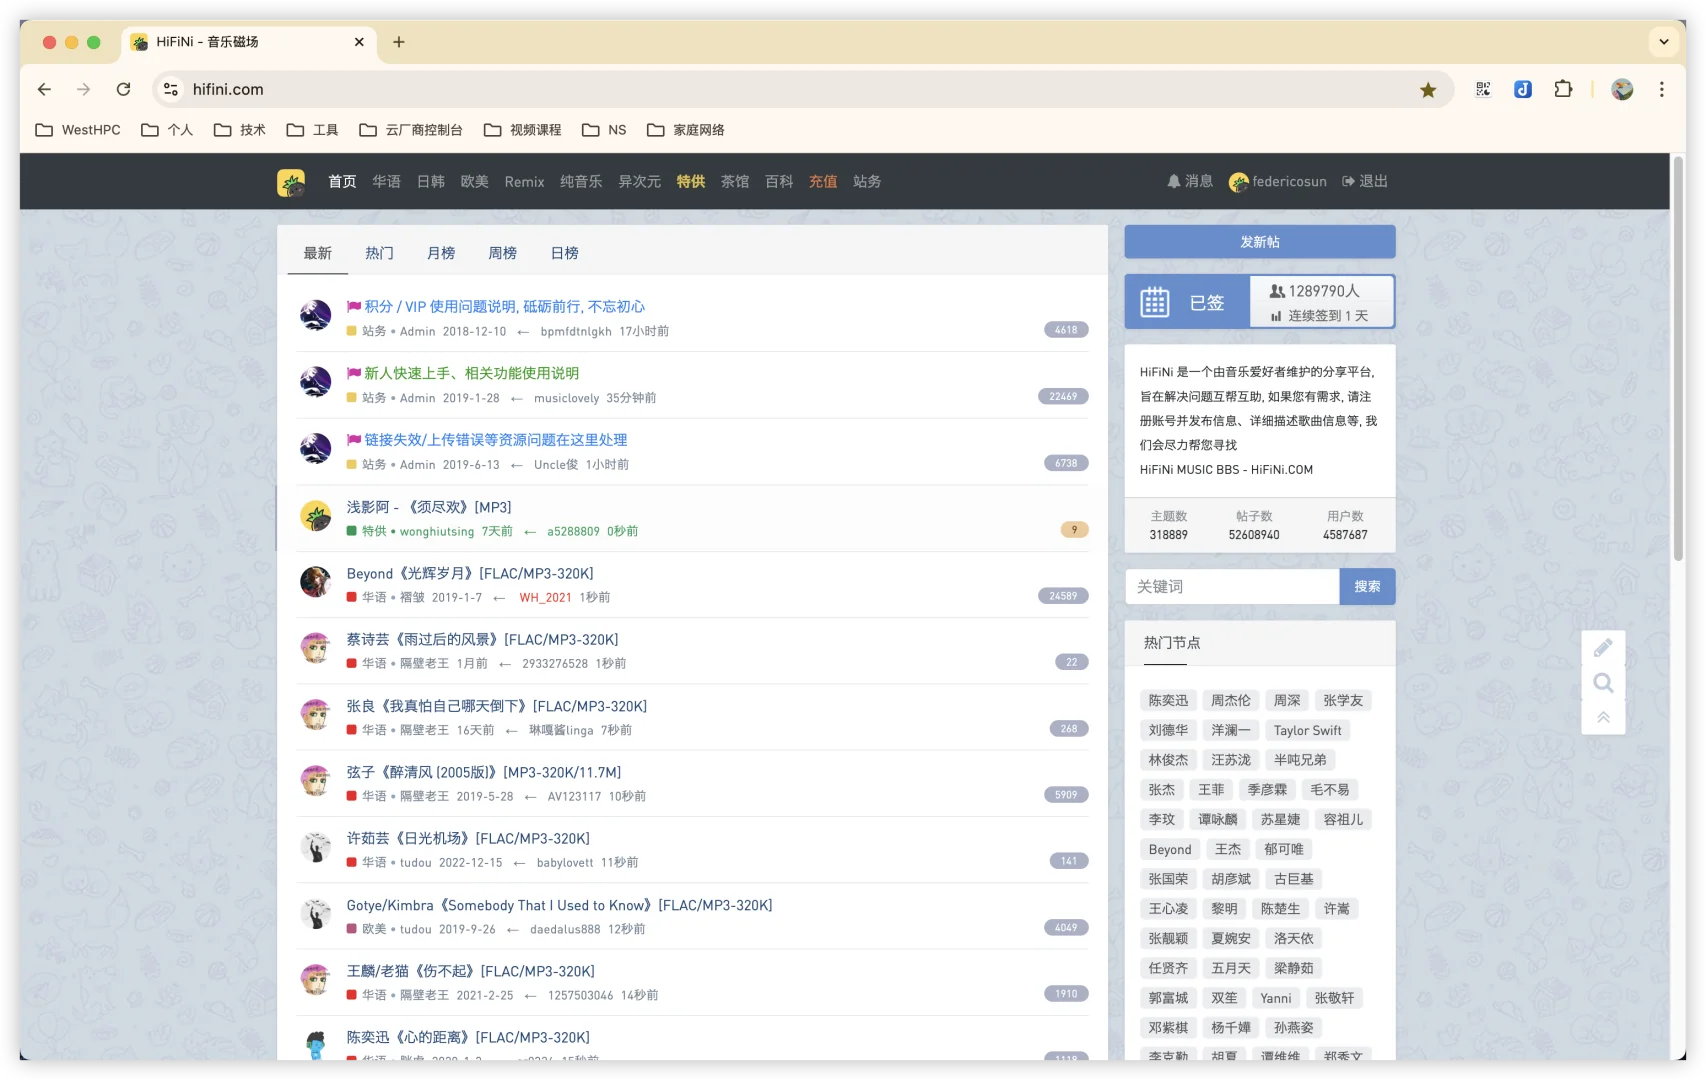The image size is (1706, 1080).
Task: Close the HiFiNi browser tab
Action: 359,42
